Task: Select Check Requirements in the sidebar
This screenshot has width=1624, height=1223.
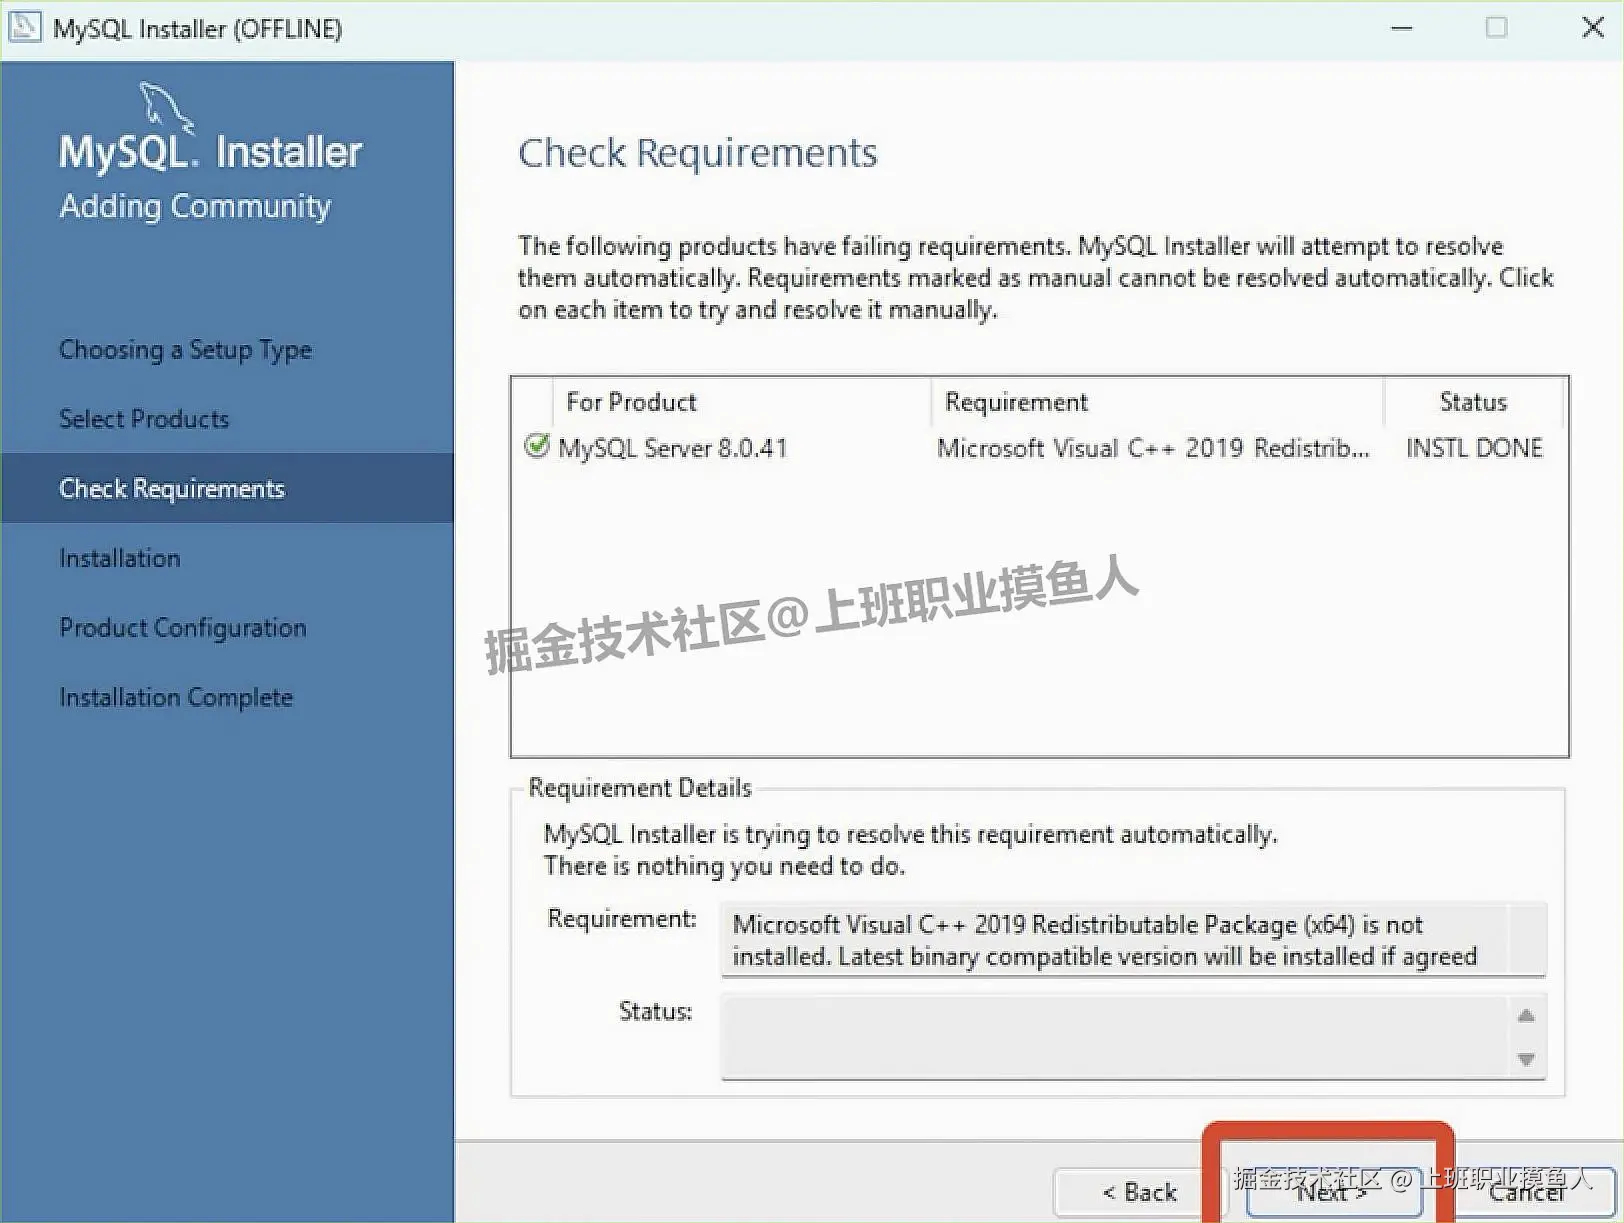Action: [x=171, y=488]
